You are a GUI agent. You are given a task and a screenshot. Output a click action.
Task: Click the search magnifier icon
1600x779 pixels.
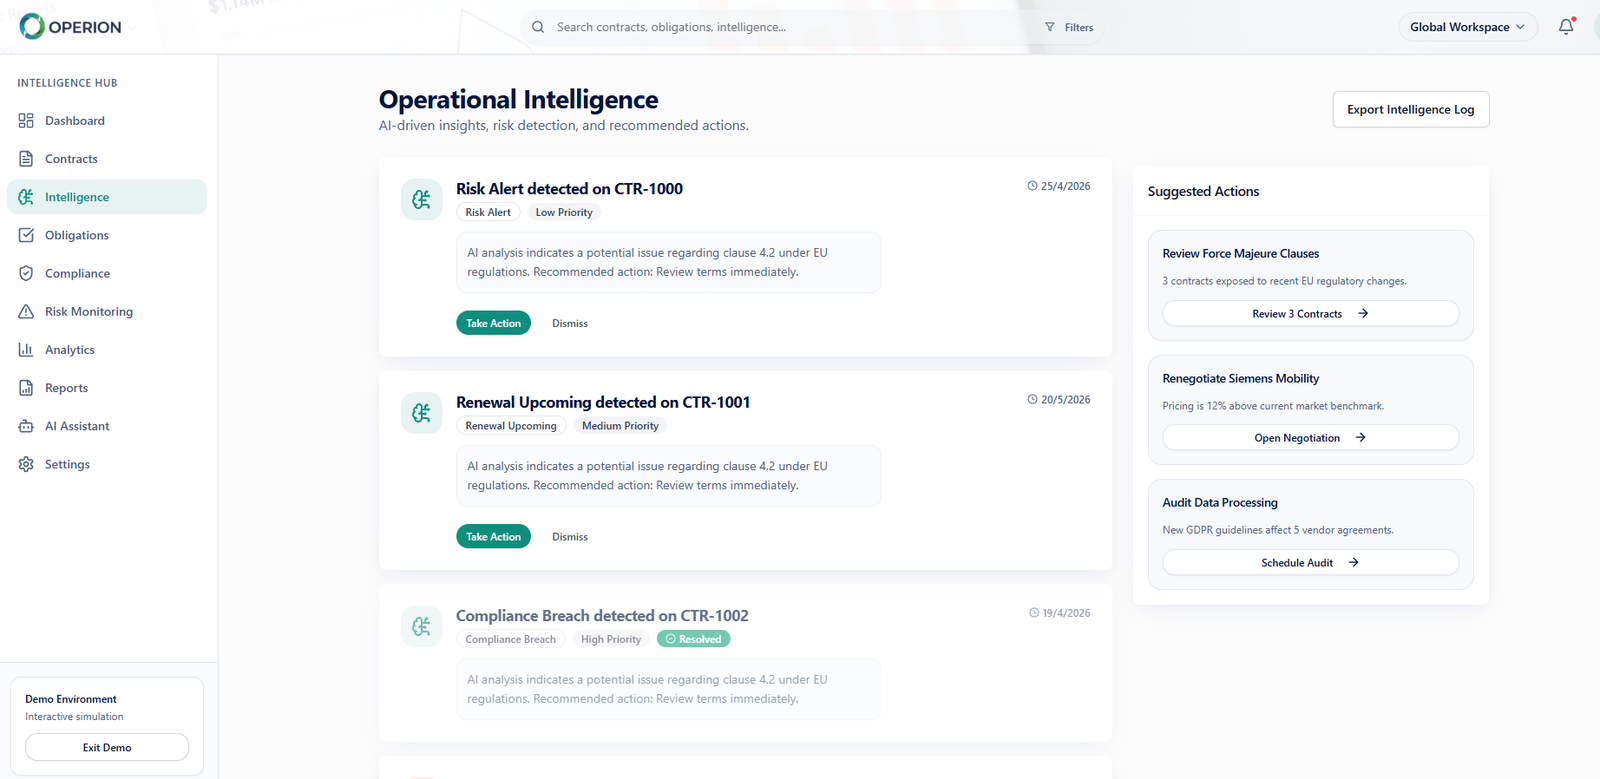538,27
